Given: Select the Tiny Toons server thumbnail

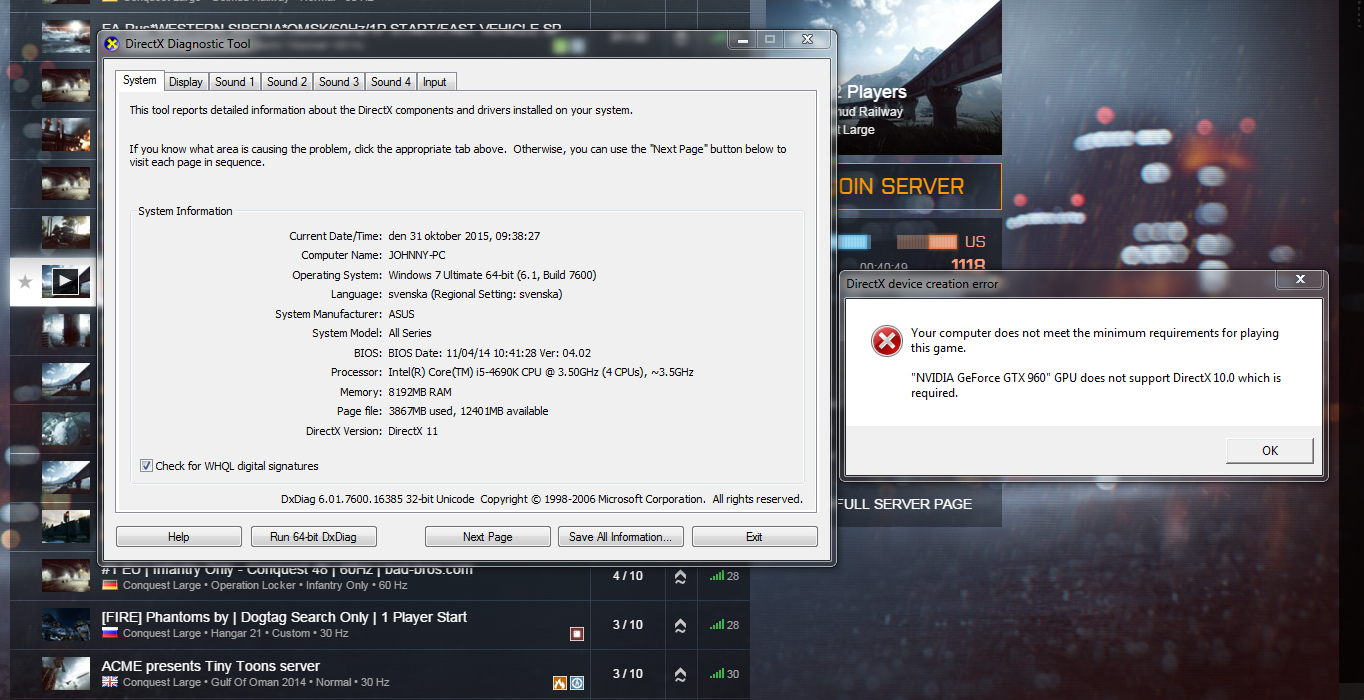Looking at the screenshot, I should (66, 673).
